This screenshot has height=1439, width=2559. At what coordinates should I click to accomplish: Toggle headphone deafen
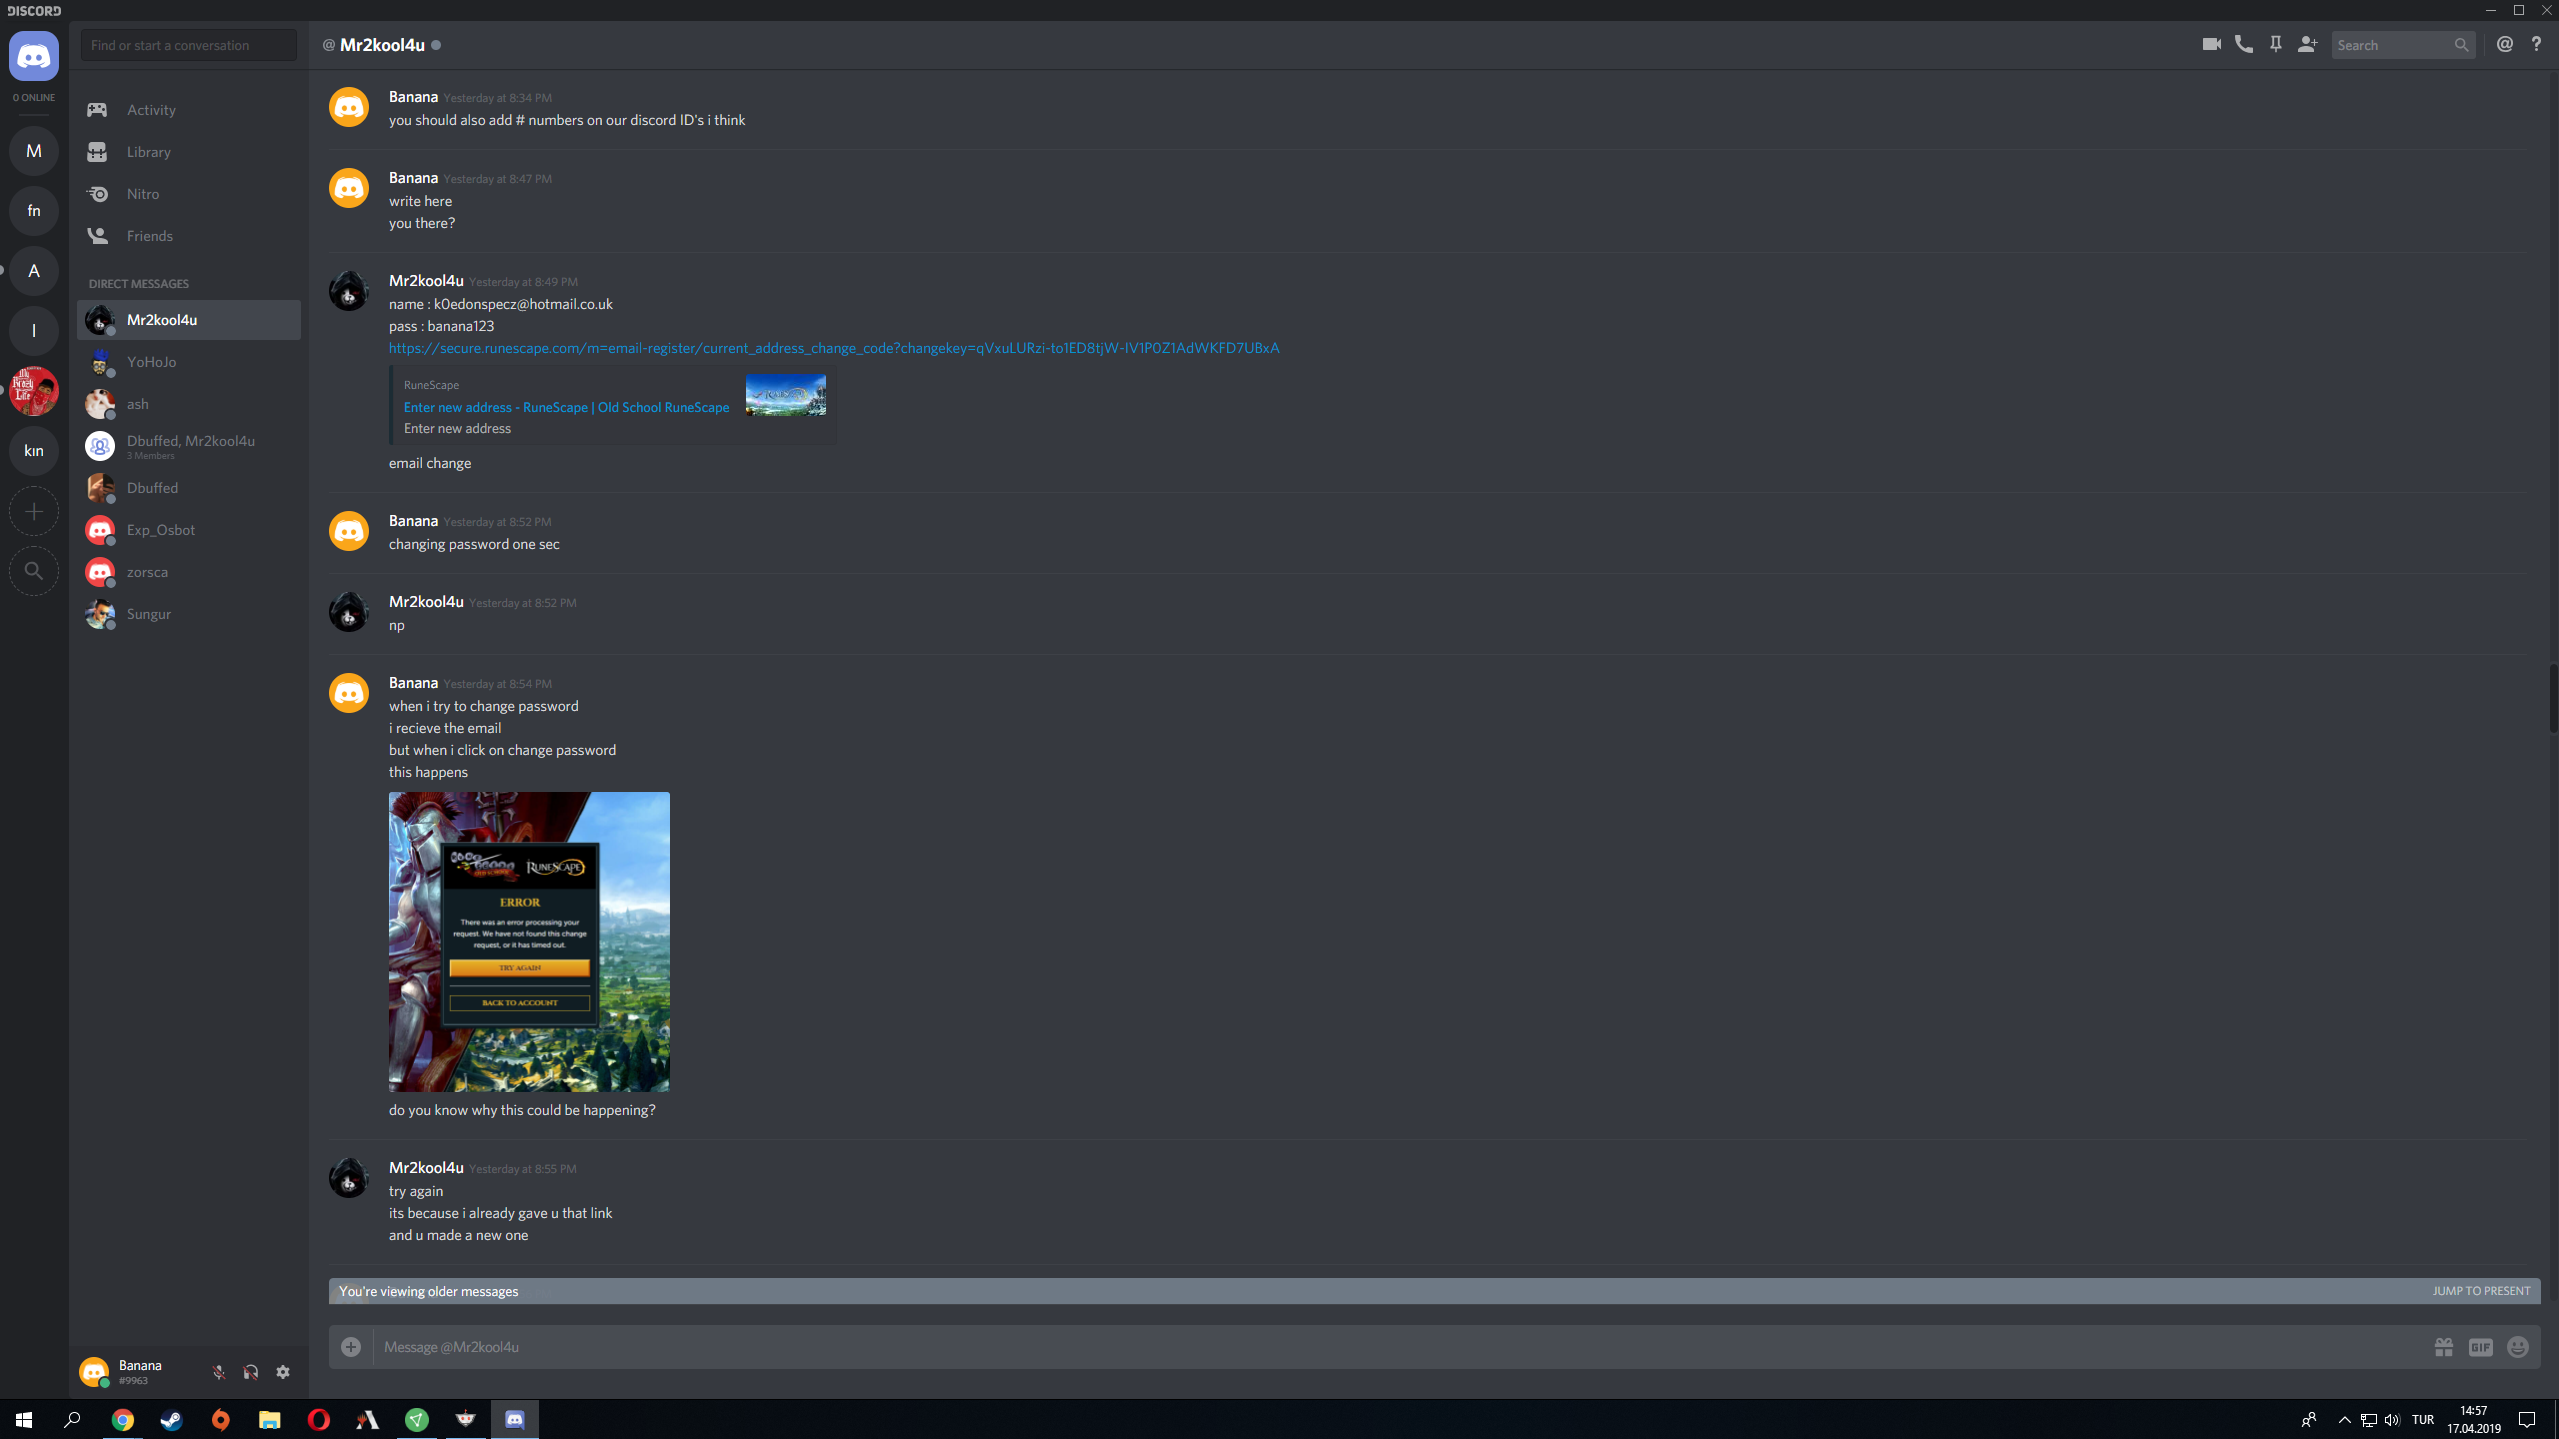[x=250, y=1372]
